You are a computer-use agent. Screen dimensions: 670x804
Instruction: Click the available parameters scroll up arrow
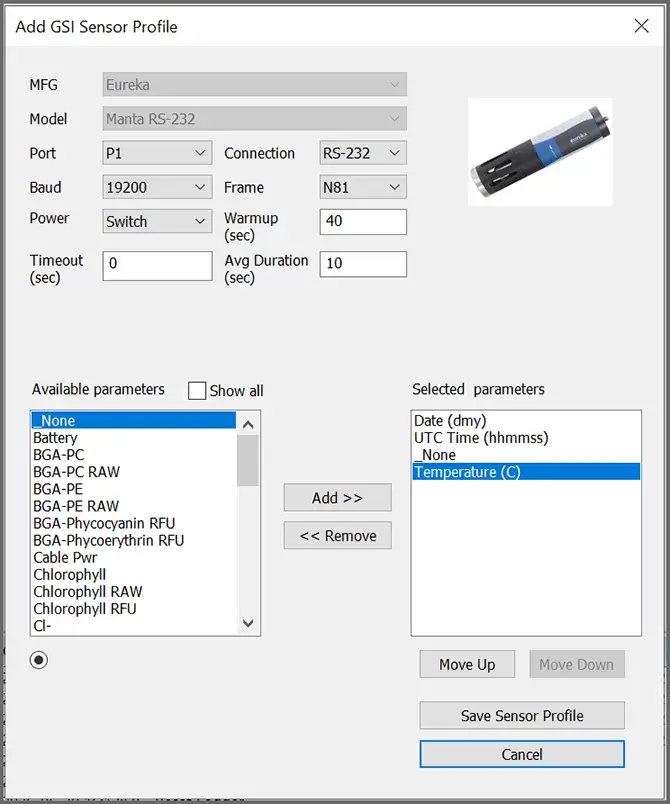(248, 424)
